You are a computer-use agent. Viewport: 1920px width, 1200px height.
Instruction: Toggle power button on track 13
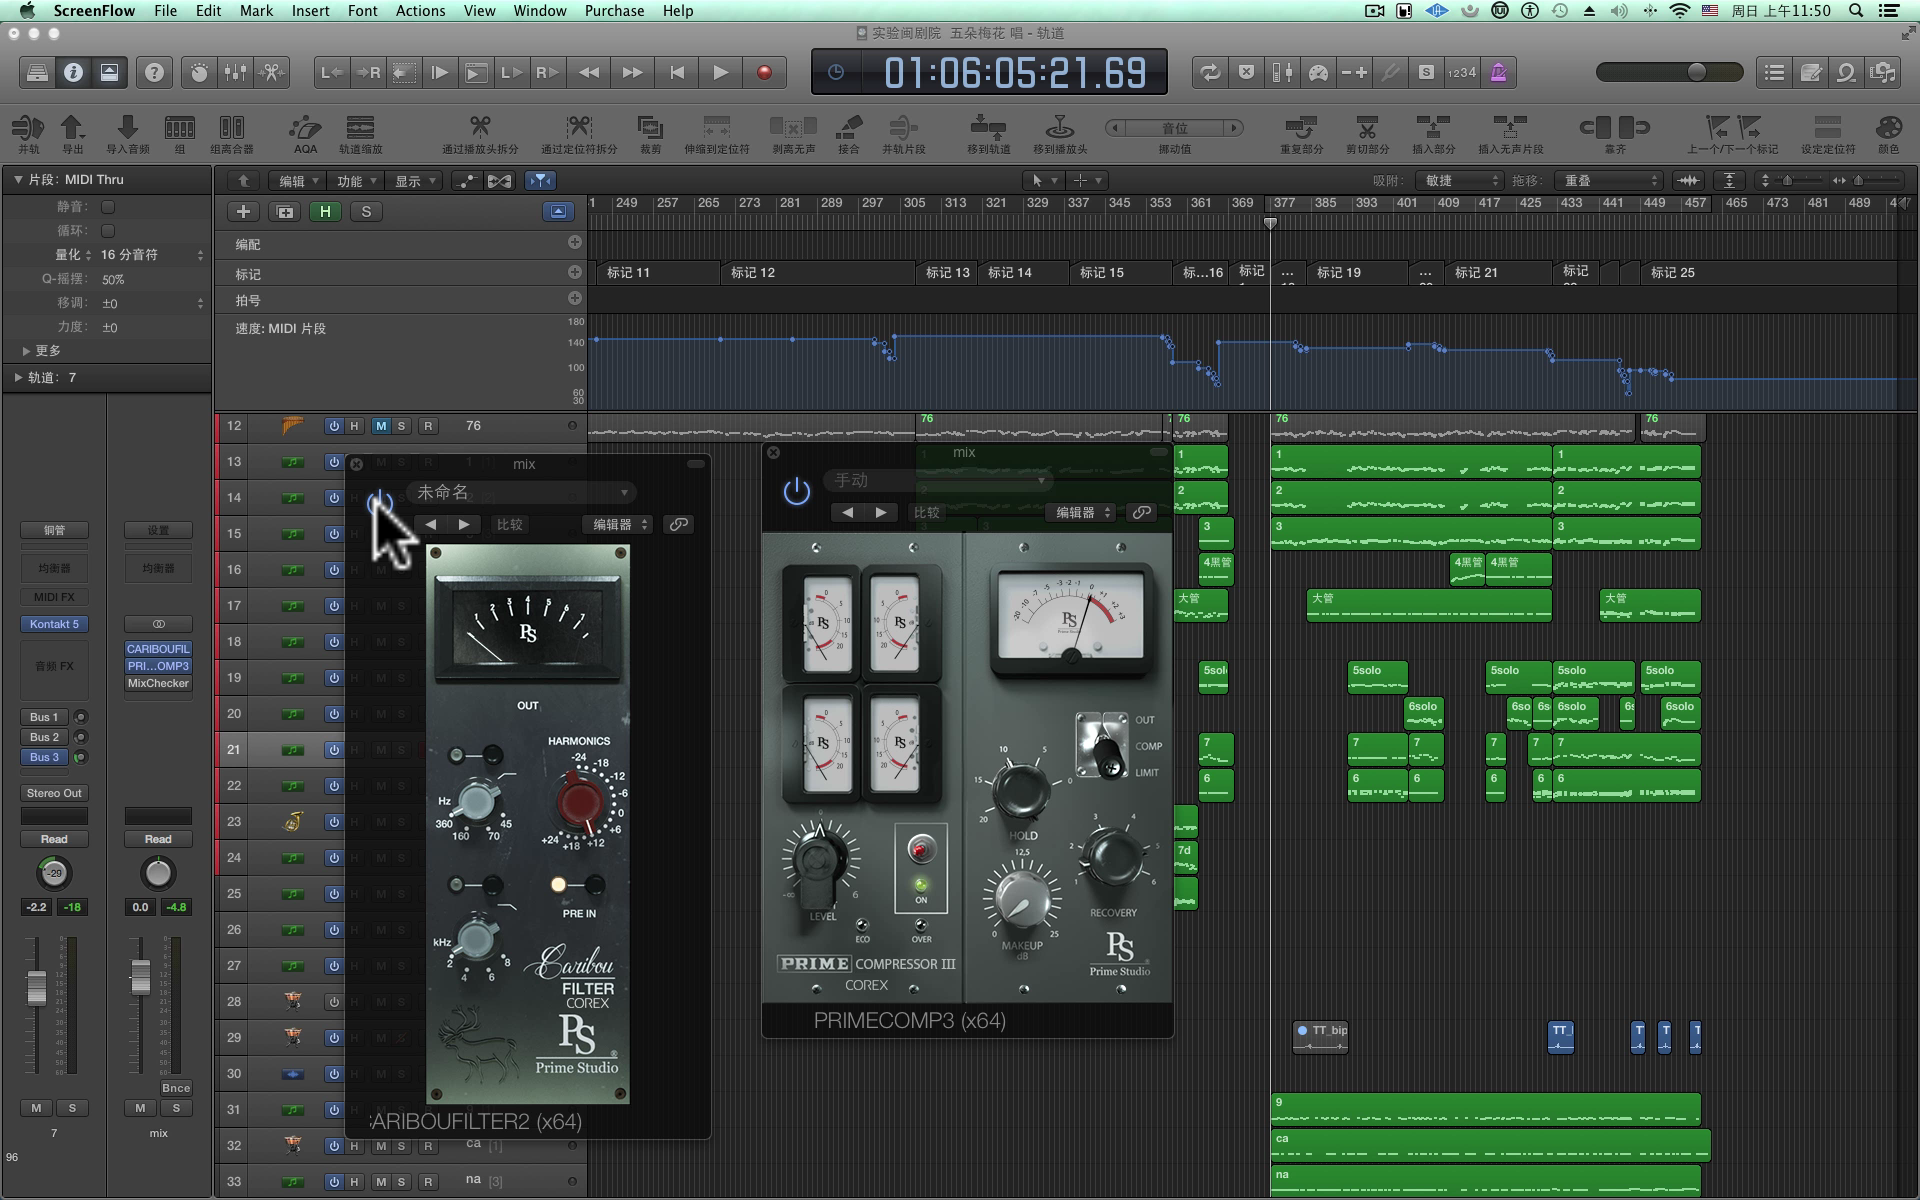click(x=333, y=462)
